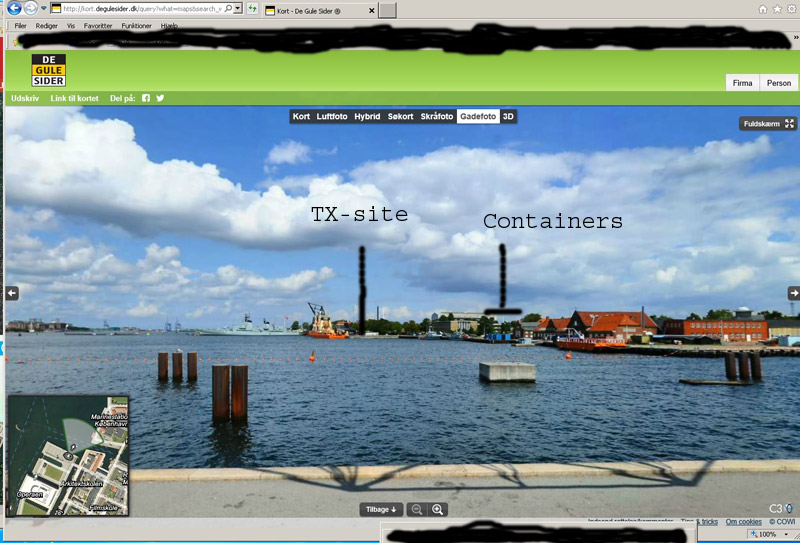This screenshot has height=543, width=800.
Task: Click the minimap overview thumbnail
Action: (x=67, y=456)
